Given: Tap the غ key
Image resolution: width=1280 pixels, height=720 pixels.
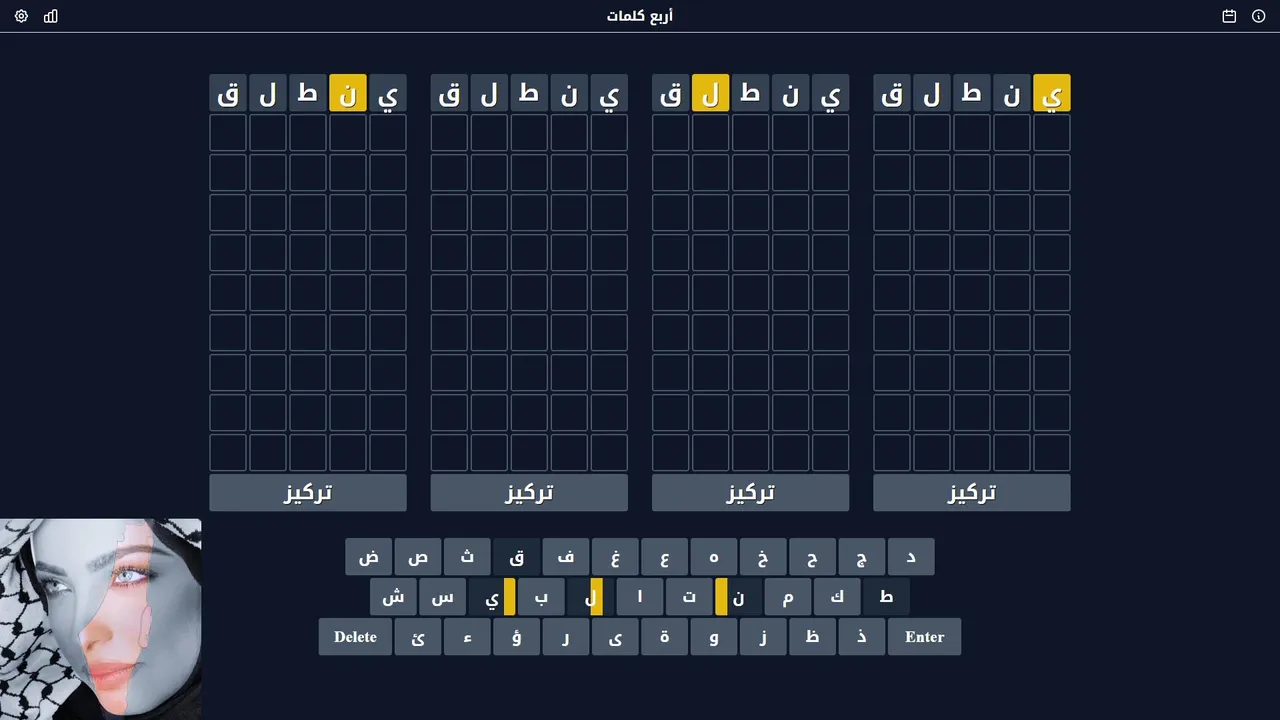Looking at the screenshot, I should pos(615,557).
